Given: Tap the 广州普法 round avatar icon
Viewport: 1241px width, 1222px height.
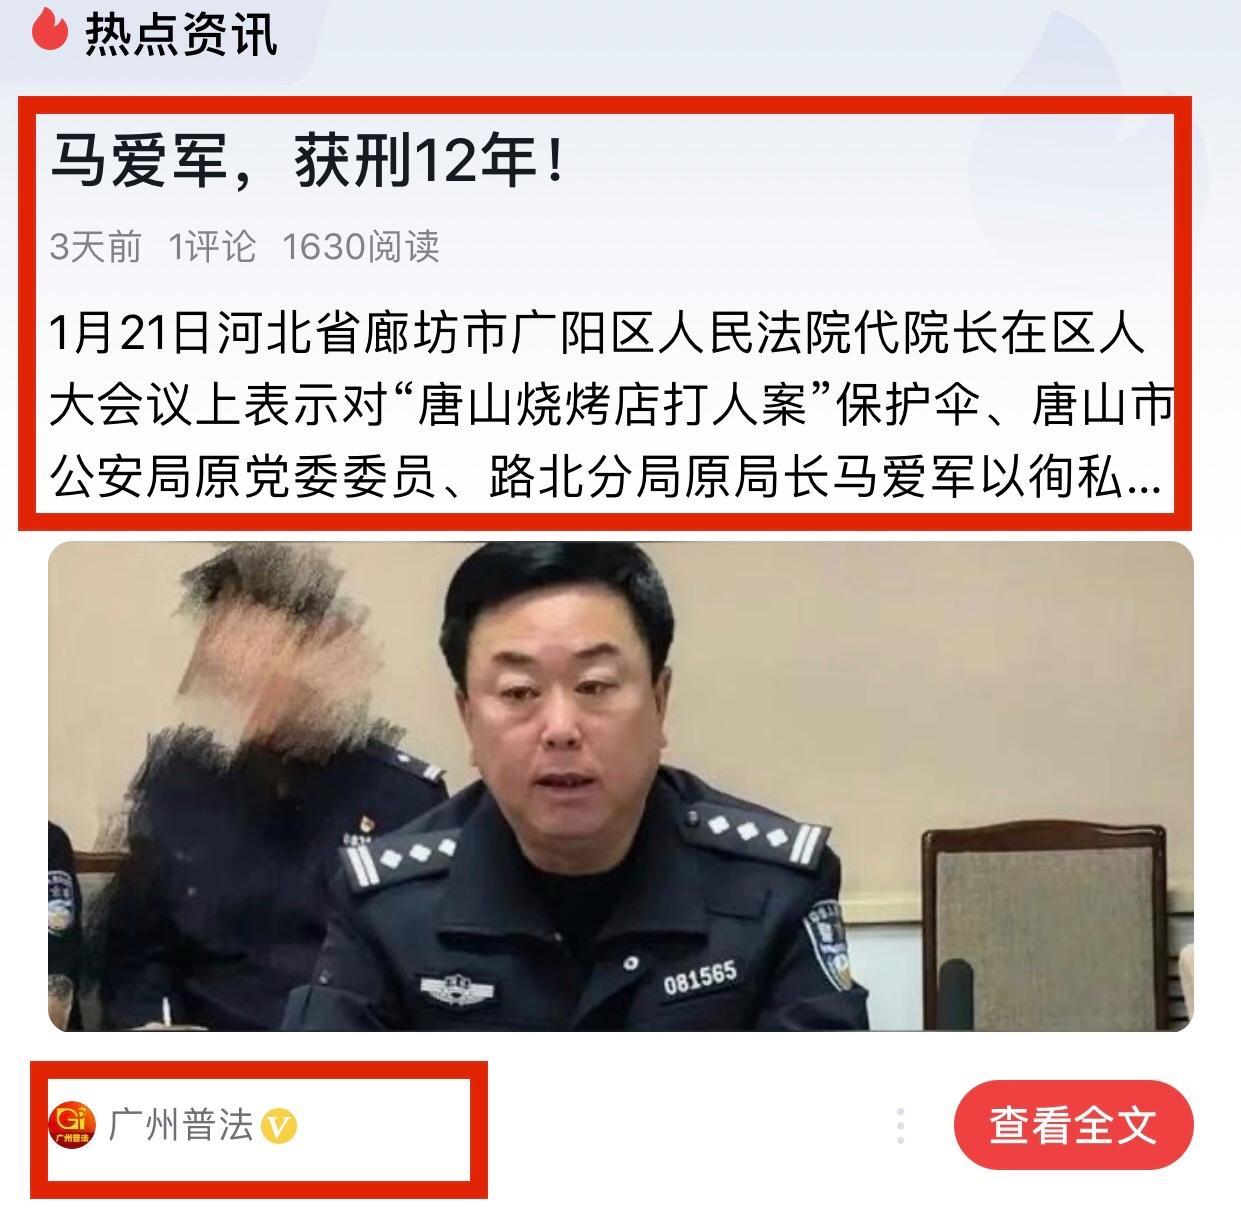Looking at the screenshot, I should (72, 1126).
